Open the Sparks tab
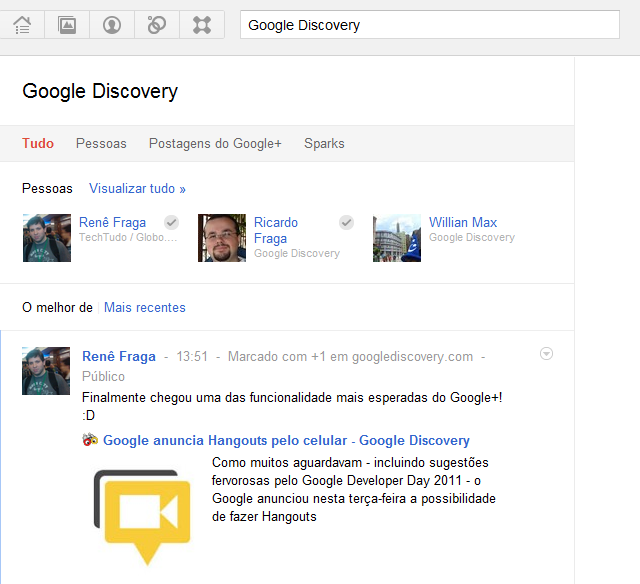 [x=324, y=143]
